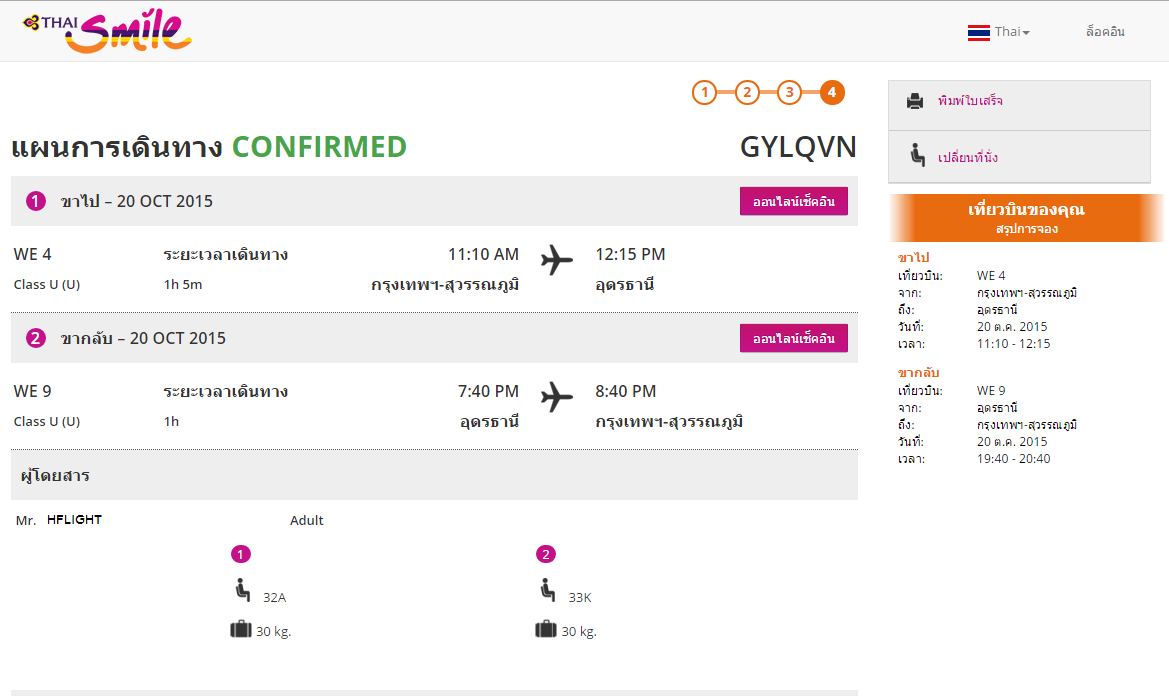Click the seat icon beside 32A
1169x696 pixels.
point(241,591)
